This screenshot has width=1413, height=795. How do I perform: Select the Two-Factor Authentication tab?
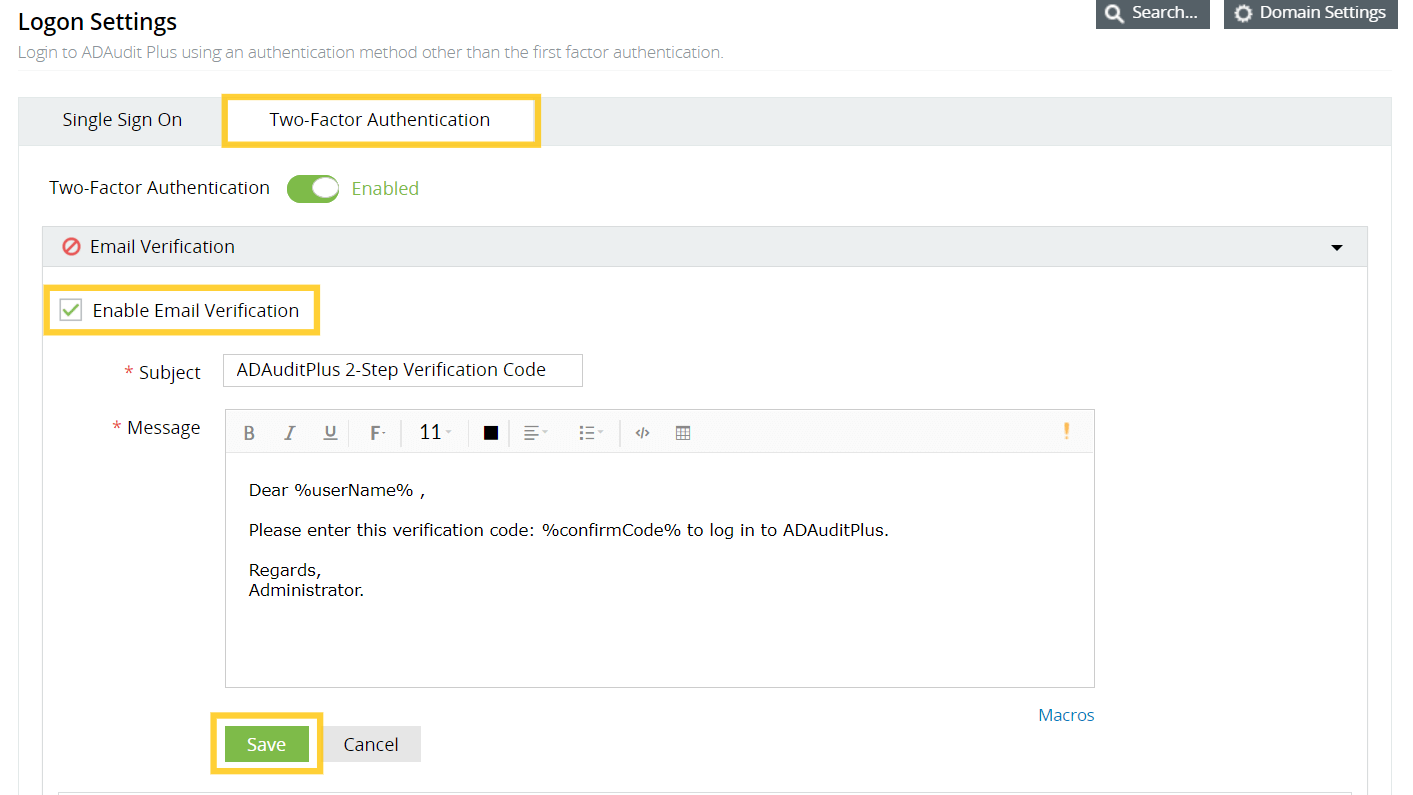click(380, 120)
